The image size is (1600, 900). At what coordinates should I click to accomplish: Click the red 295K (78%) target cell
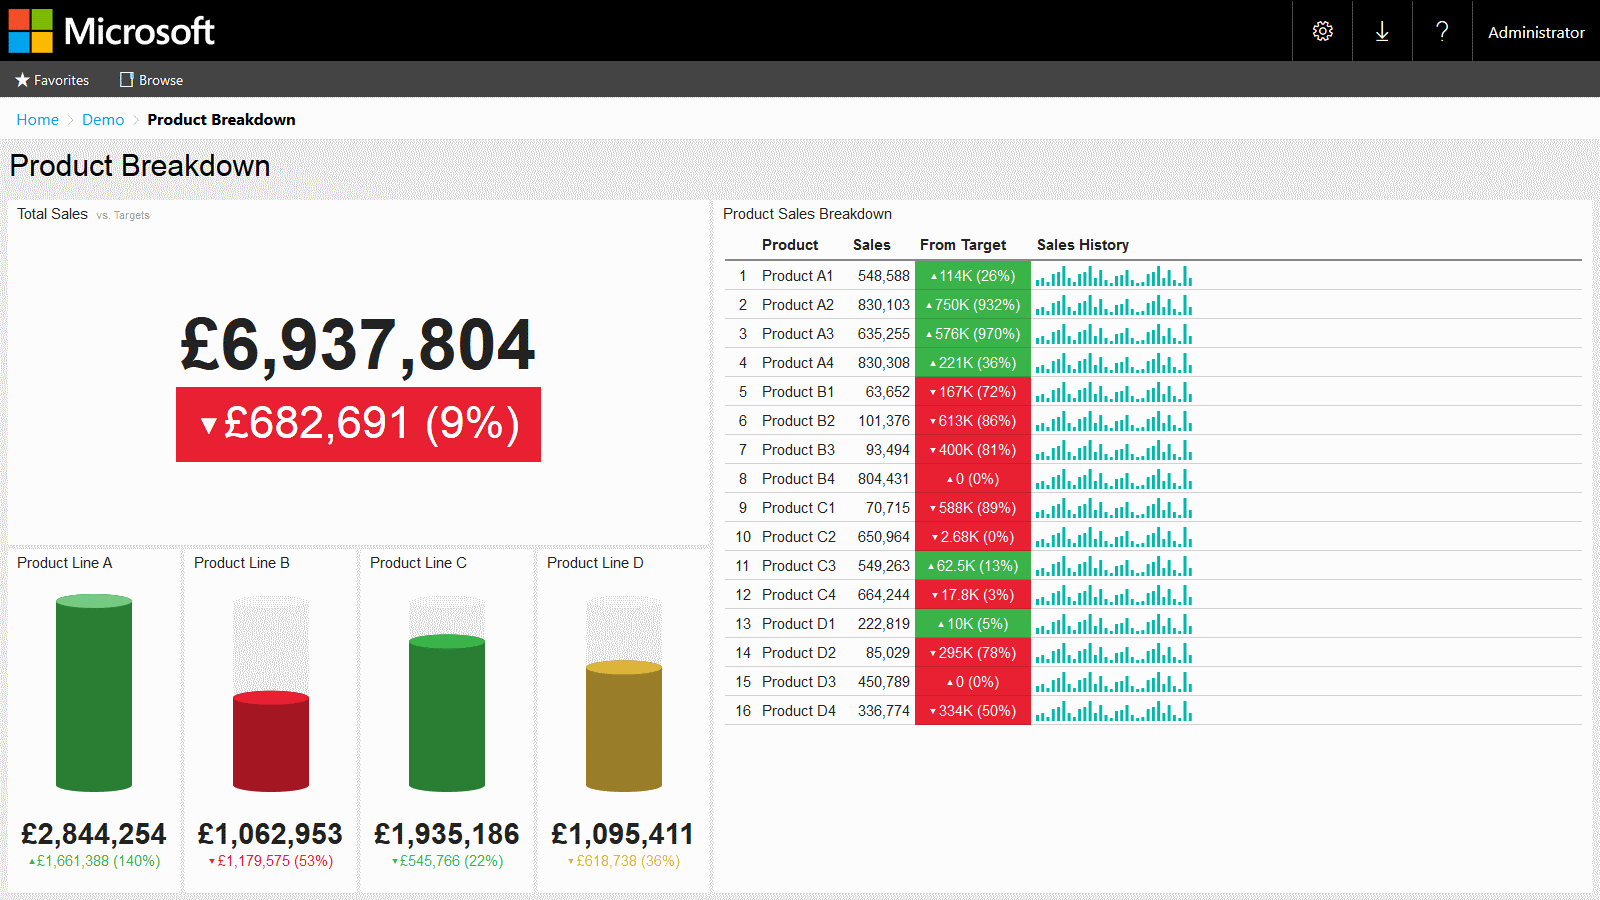(x=973, y=653)
